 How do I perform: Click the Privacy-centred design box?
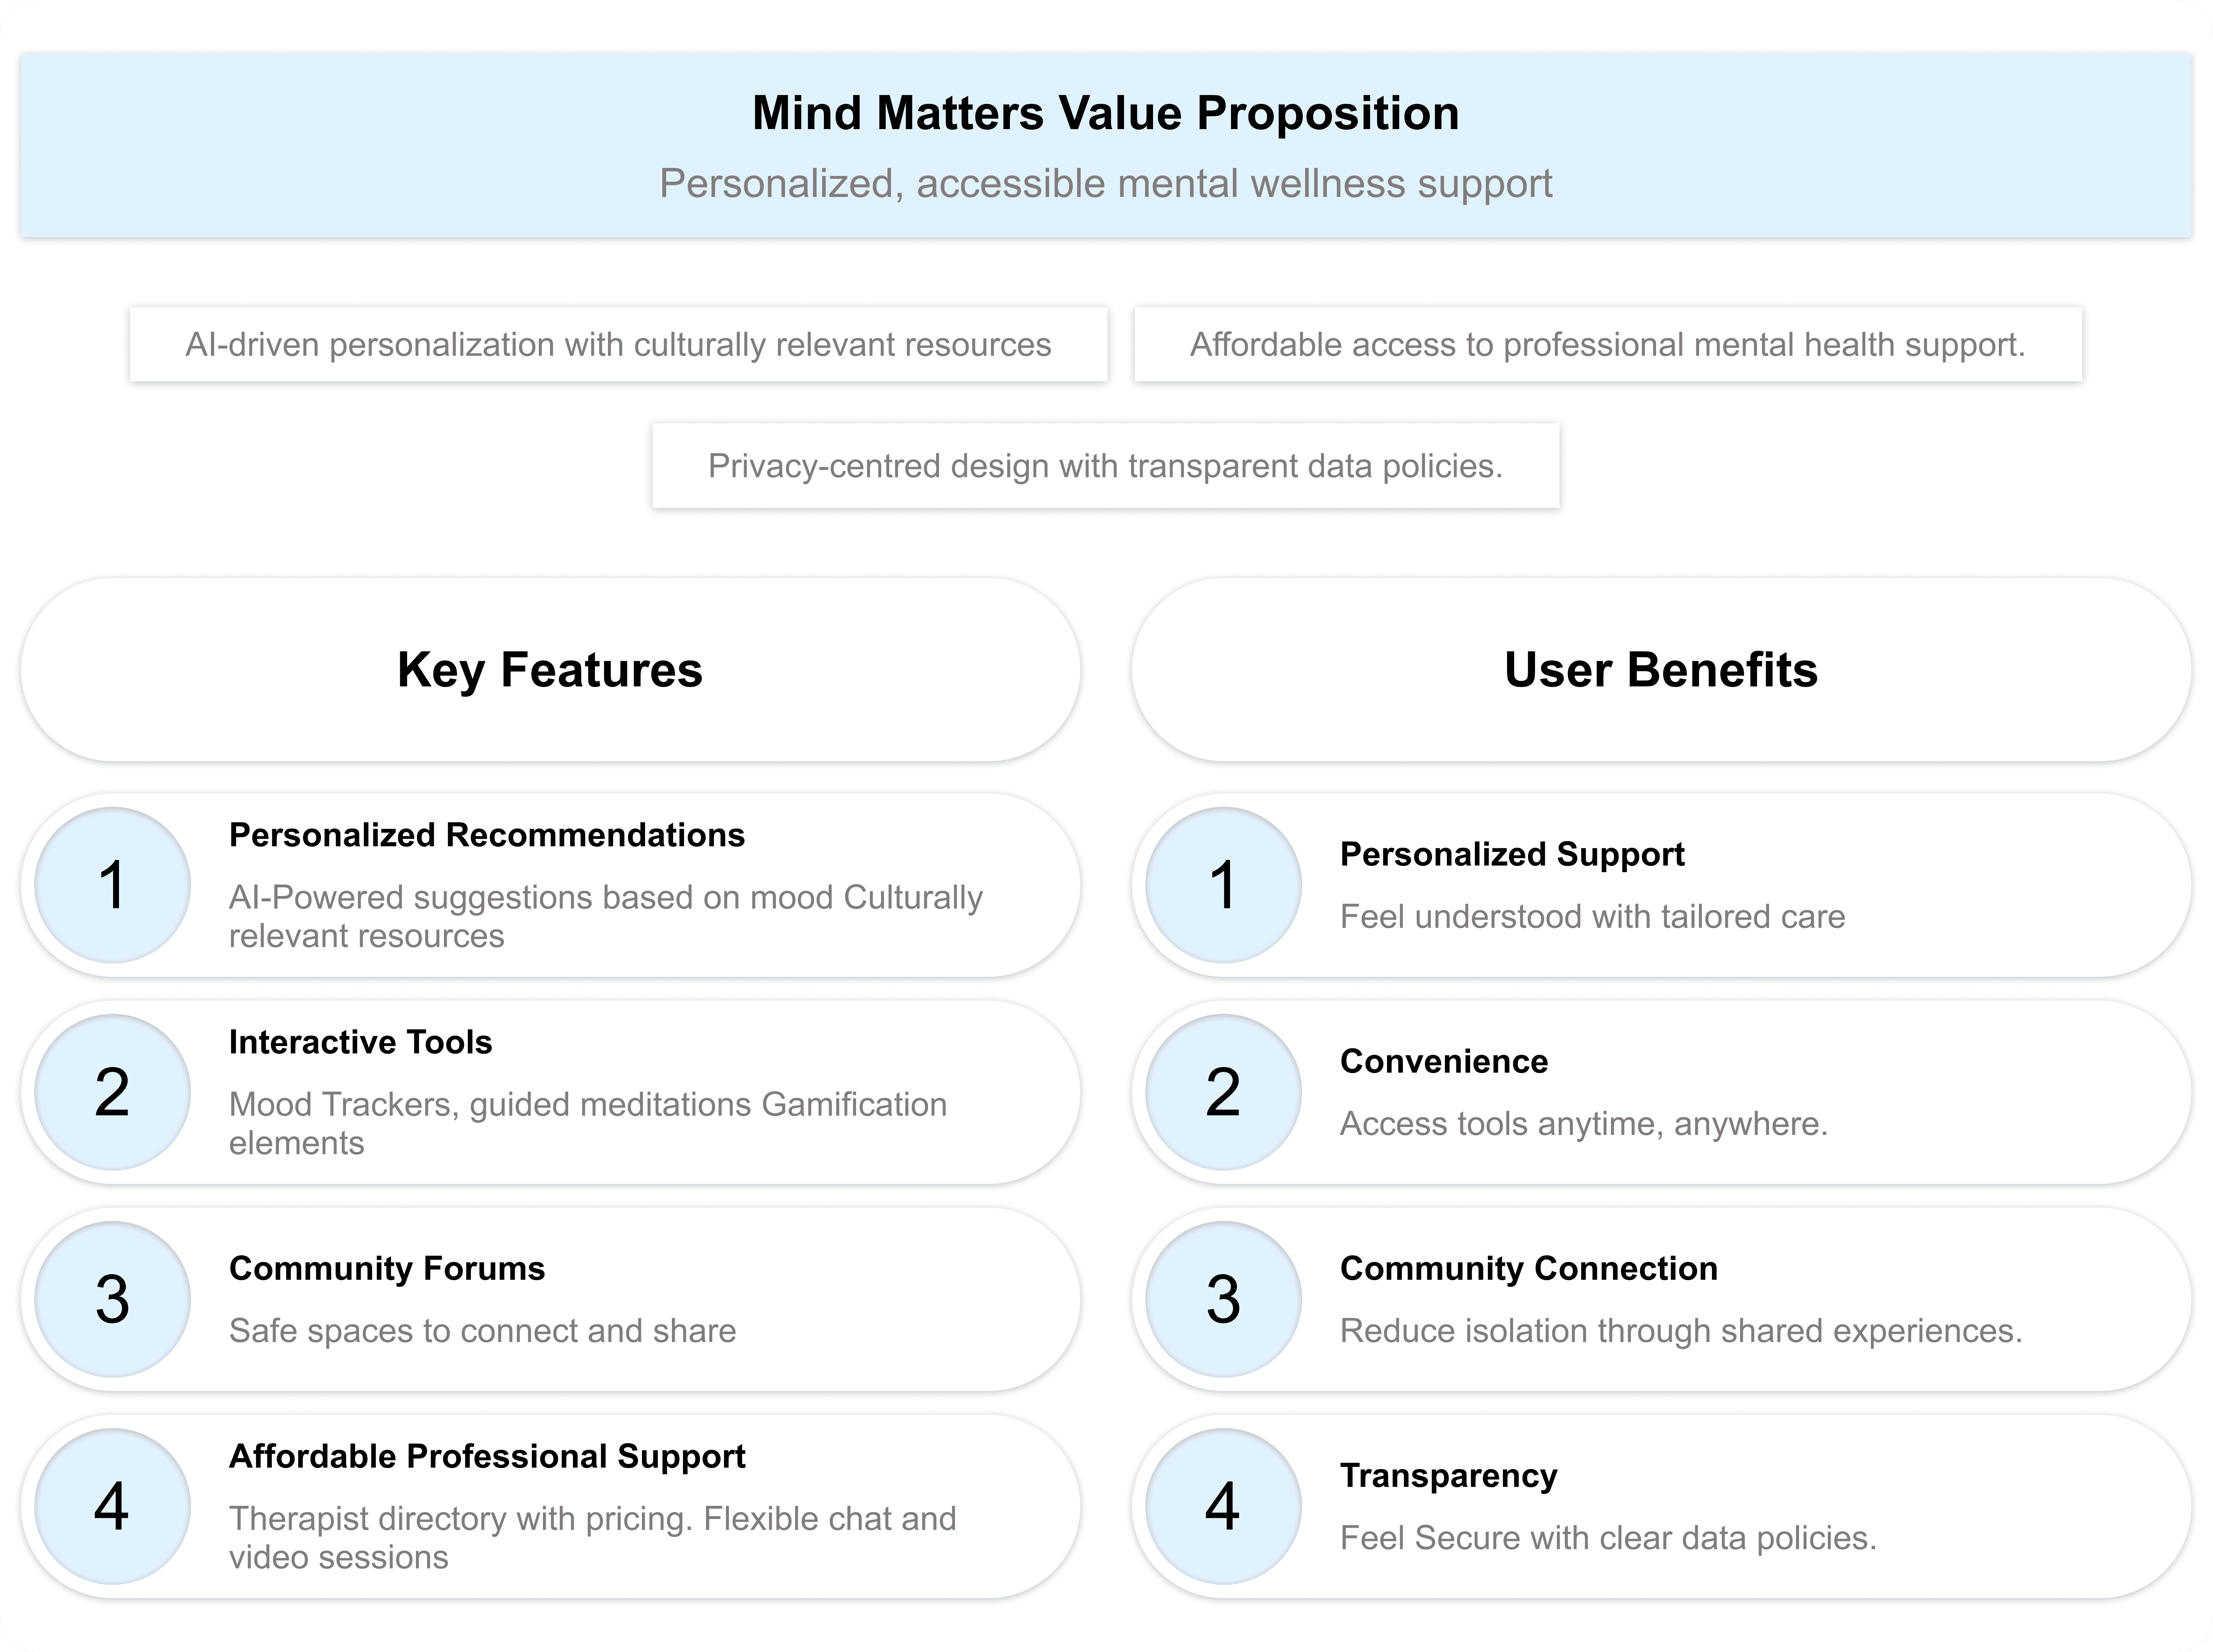pos(1106,466)
